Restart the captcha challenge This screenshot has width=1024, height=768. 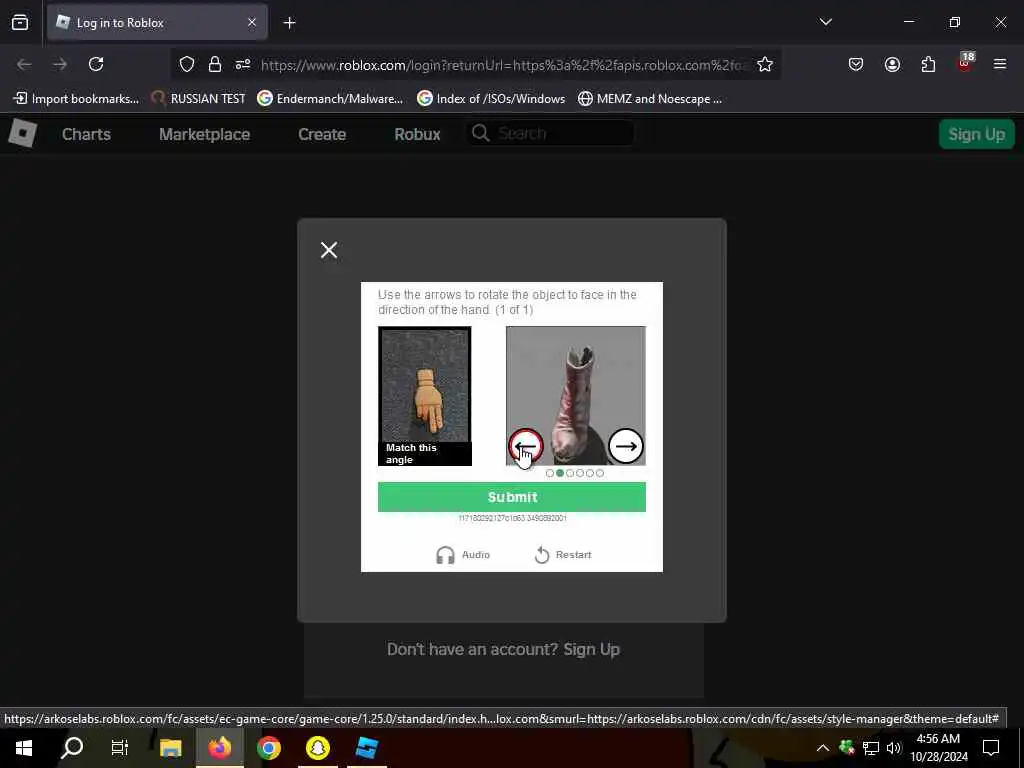point(563,554)
